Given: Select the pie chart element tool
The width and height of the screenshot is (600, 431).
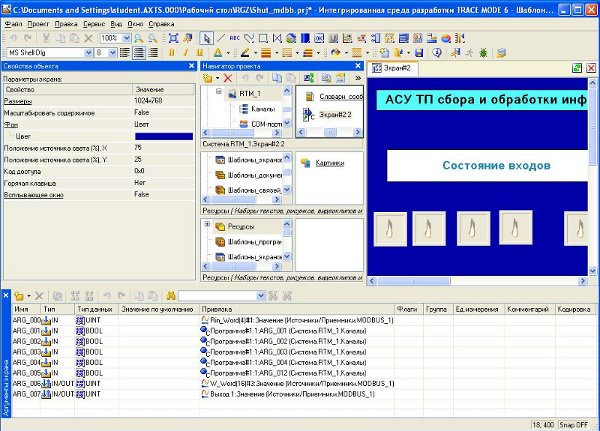Looking at the screenshot, I should click(x=446, y=38).
